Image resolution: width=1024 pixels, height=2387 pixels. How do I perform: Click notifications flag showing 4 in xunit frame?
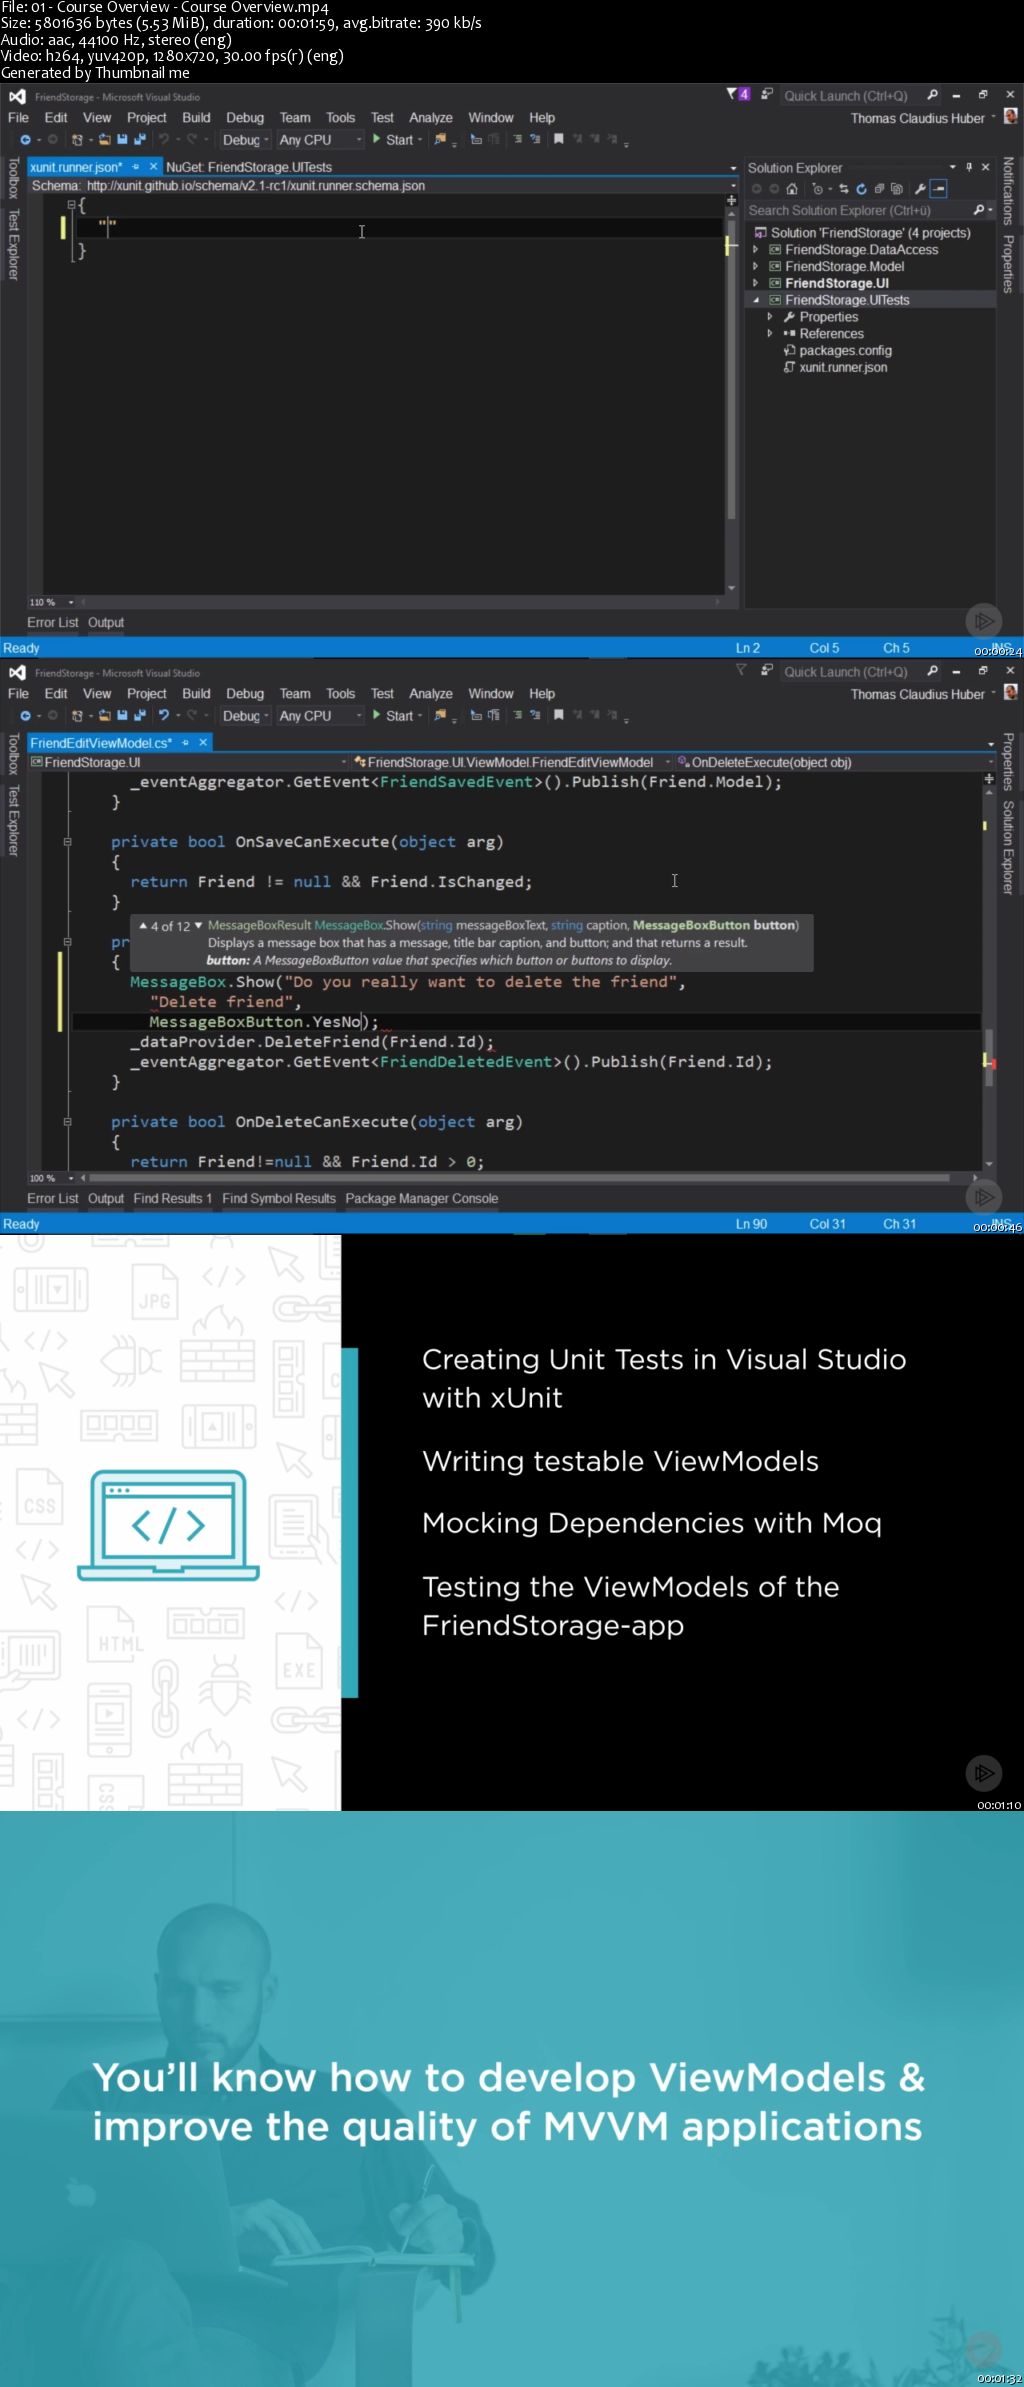[738, 94]
